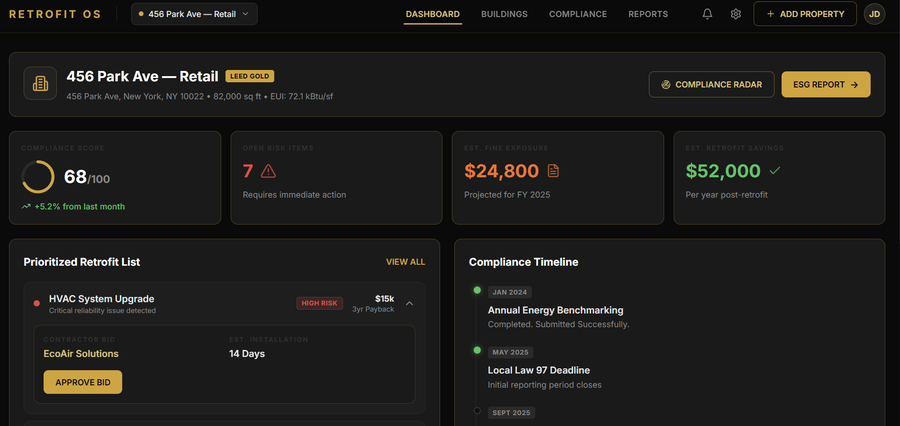900x426 pixels.
Task: Click the Local Law 97 Deadline title
Action: pos(539,370)
